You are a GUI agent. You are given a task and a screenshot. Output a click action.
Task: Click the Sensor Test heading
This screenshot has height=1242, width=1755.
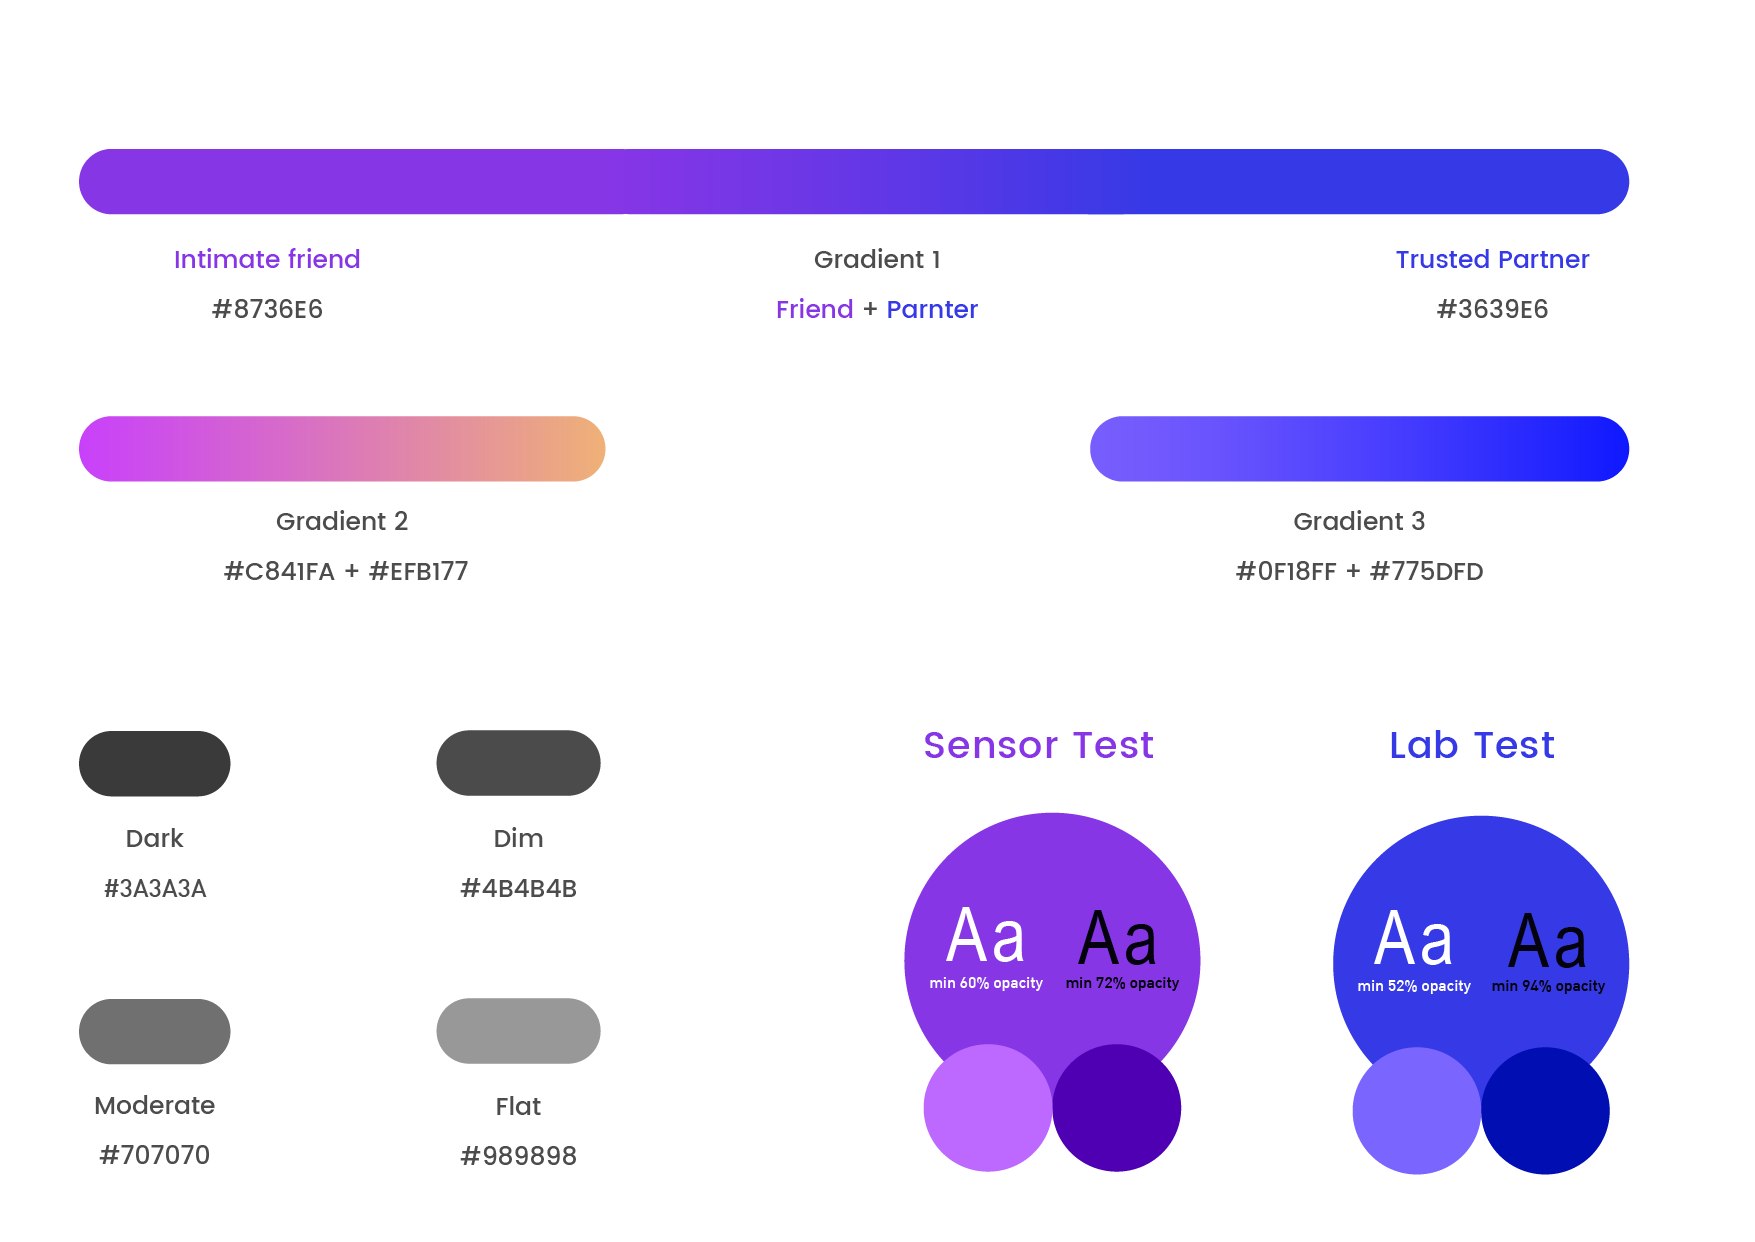pyautogui.click(x=1038, y=745)
